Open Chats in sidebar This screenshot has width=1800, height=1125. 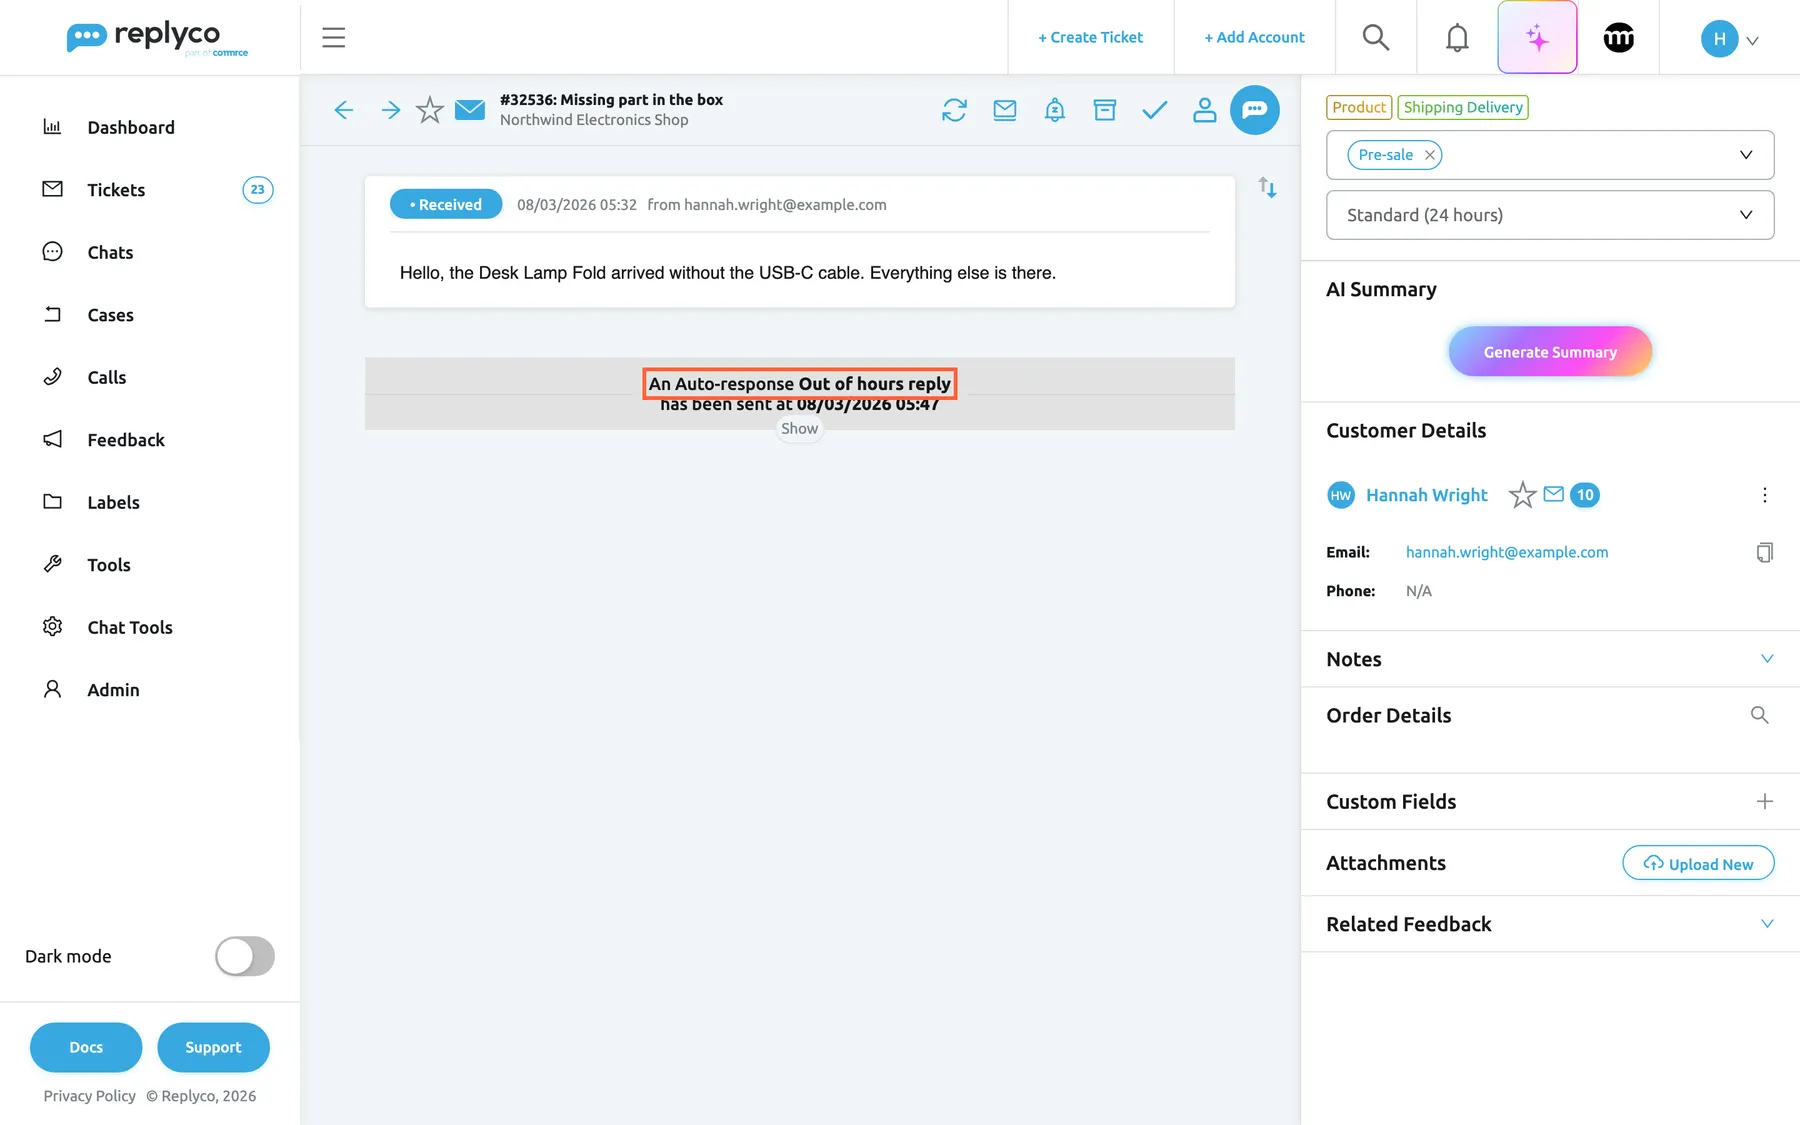[110, 252]
